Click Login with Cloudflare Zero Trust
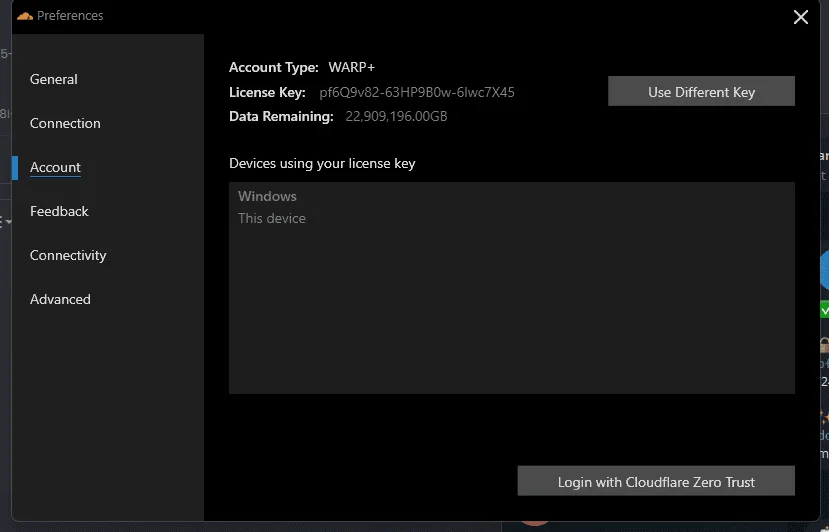This screenshot has width=829, height=532. (x=656, y=481)
